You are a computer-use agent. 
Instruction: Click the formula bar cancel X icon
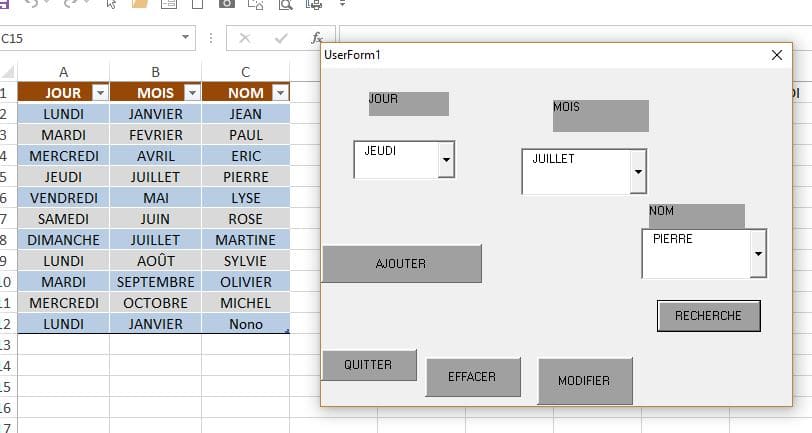point(245,38)
